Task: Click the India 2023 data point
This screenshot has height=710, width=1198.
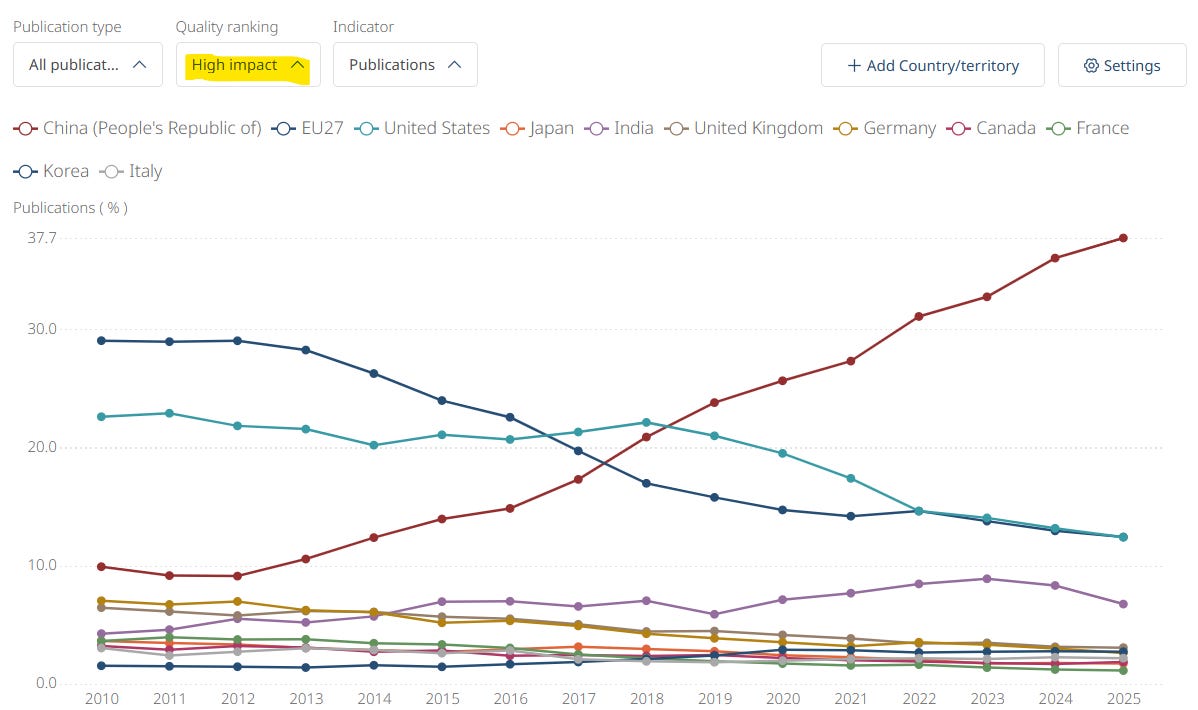Action: point(987,579)
